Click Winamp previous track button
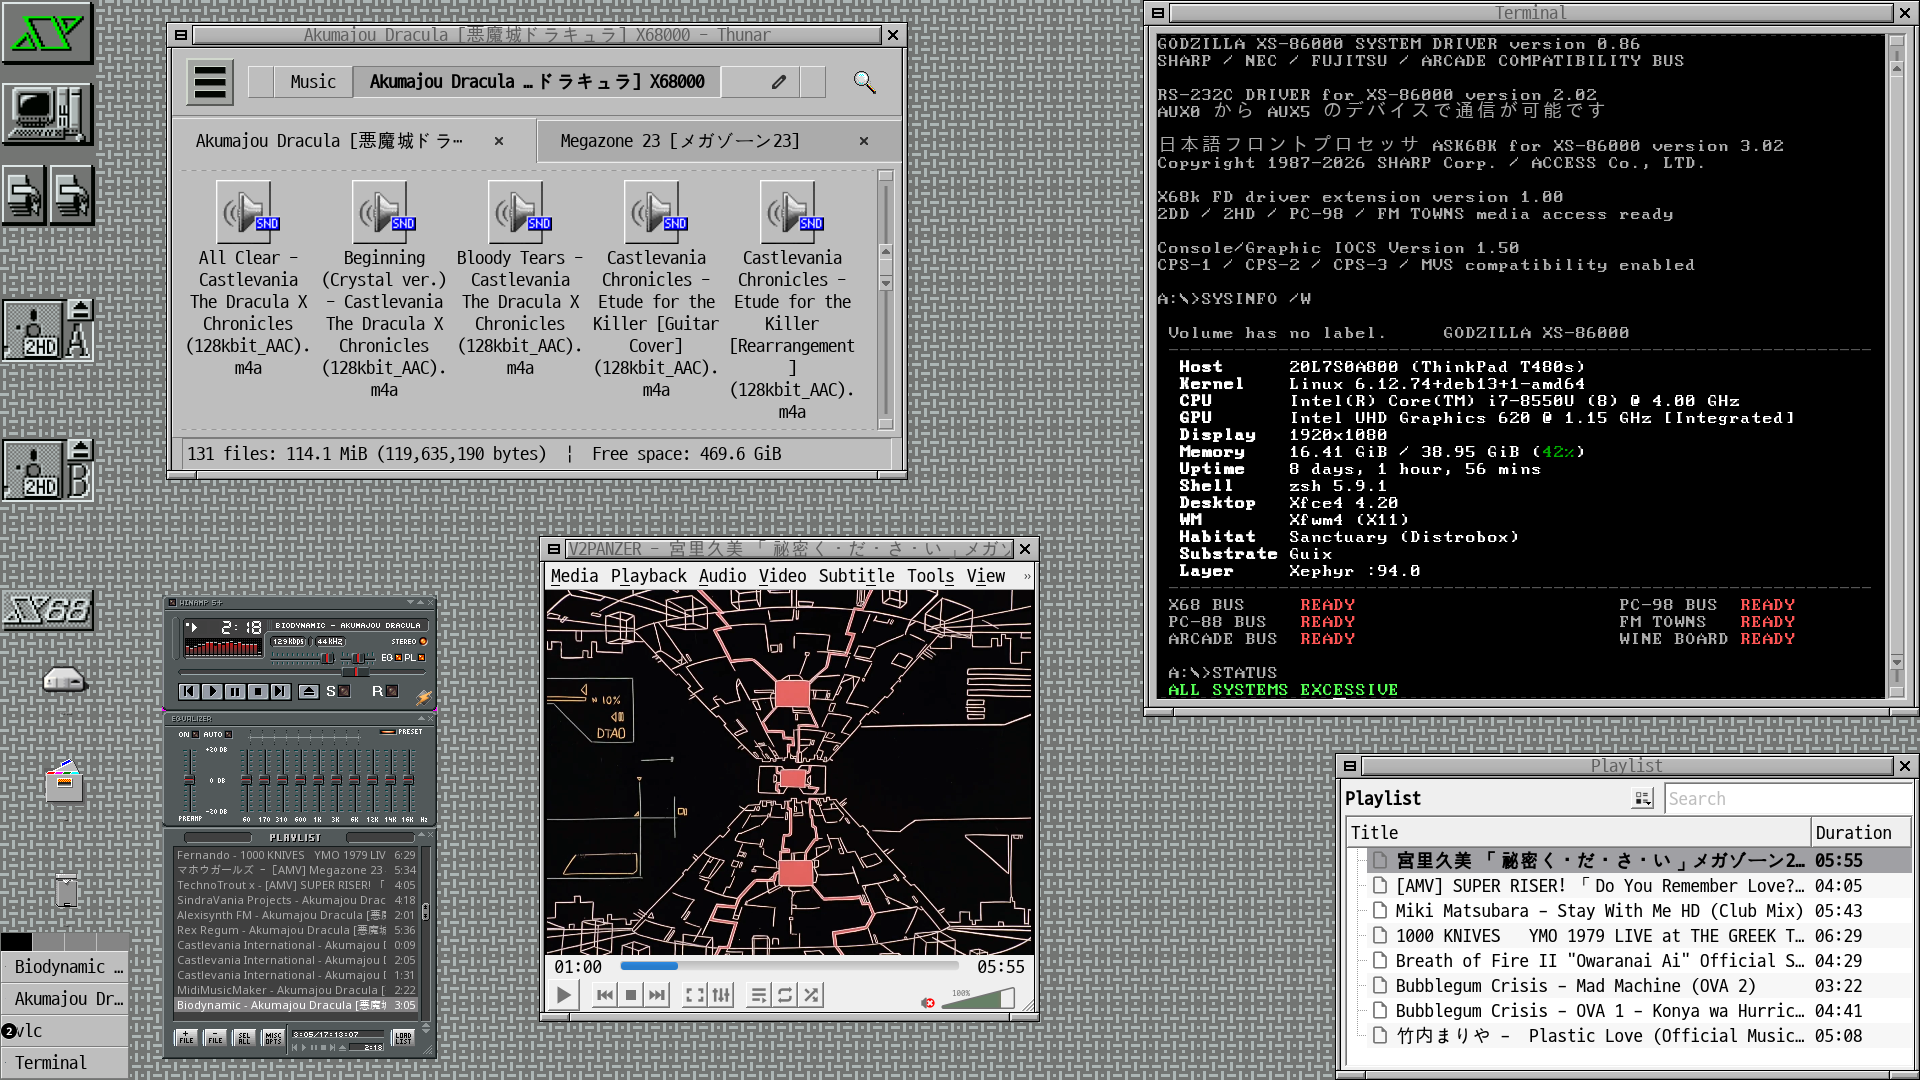1920x1080 pixels. point(189,691)
